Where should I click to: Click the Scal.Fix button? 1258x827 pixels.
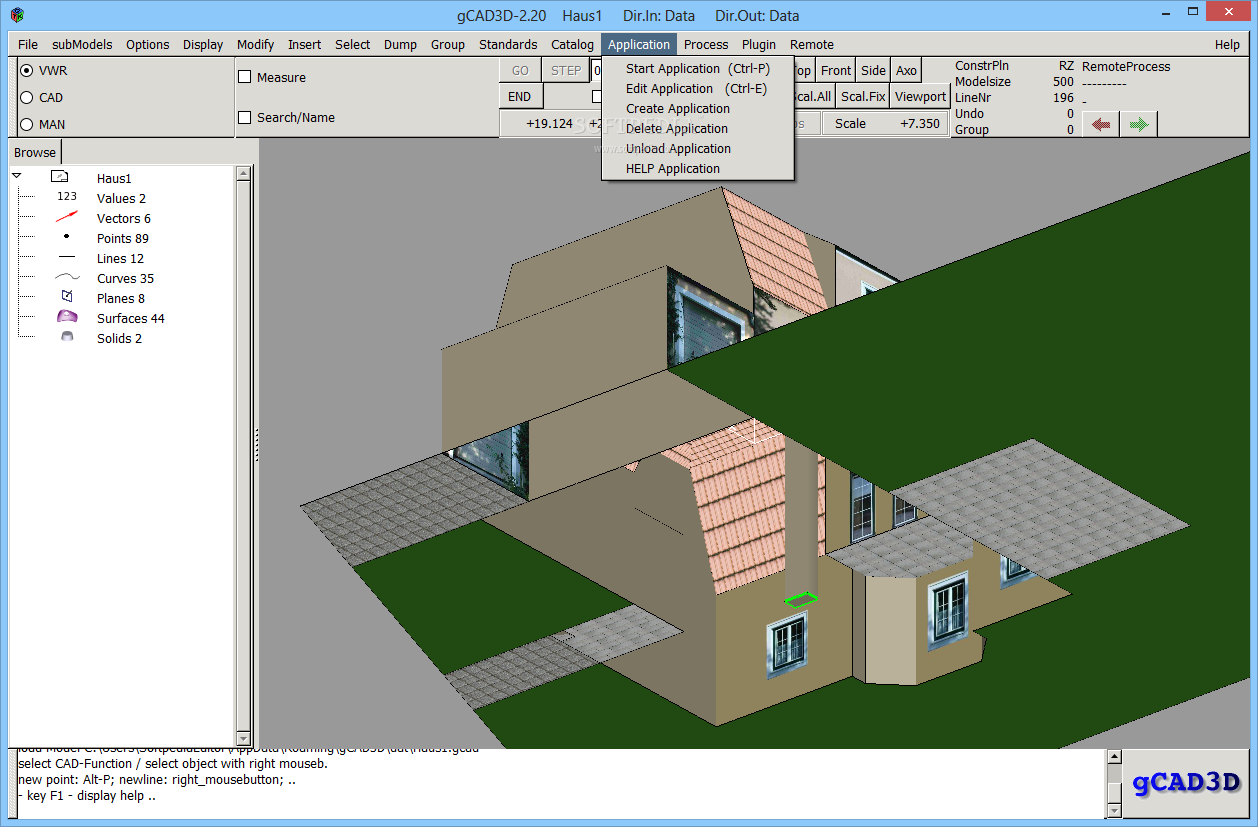(x=862, y=96)
